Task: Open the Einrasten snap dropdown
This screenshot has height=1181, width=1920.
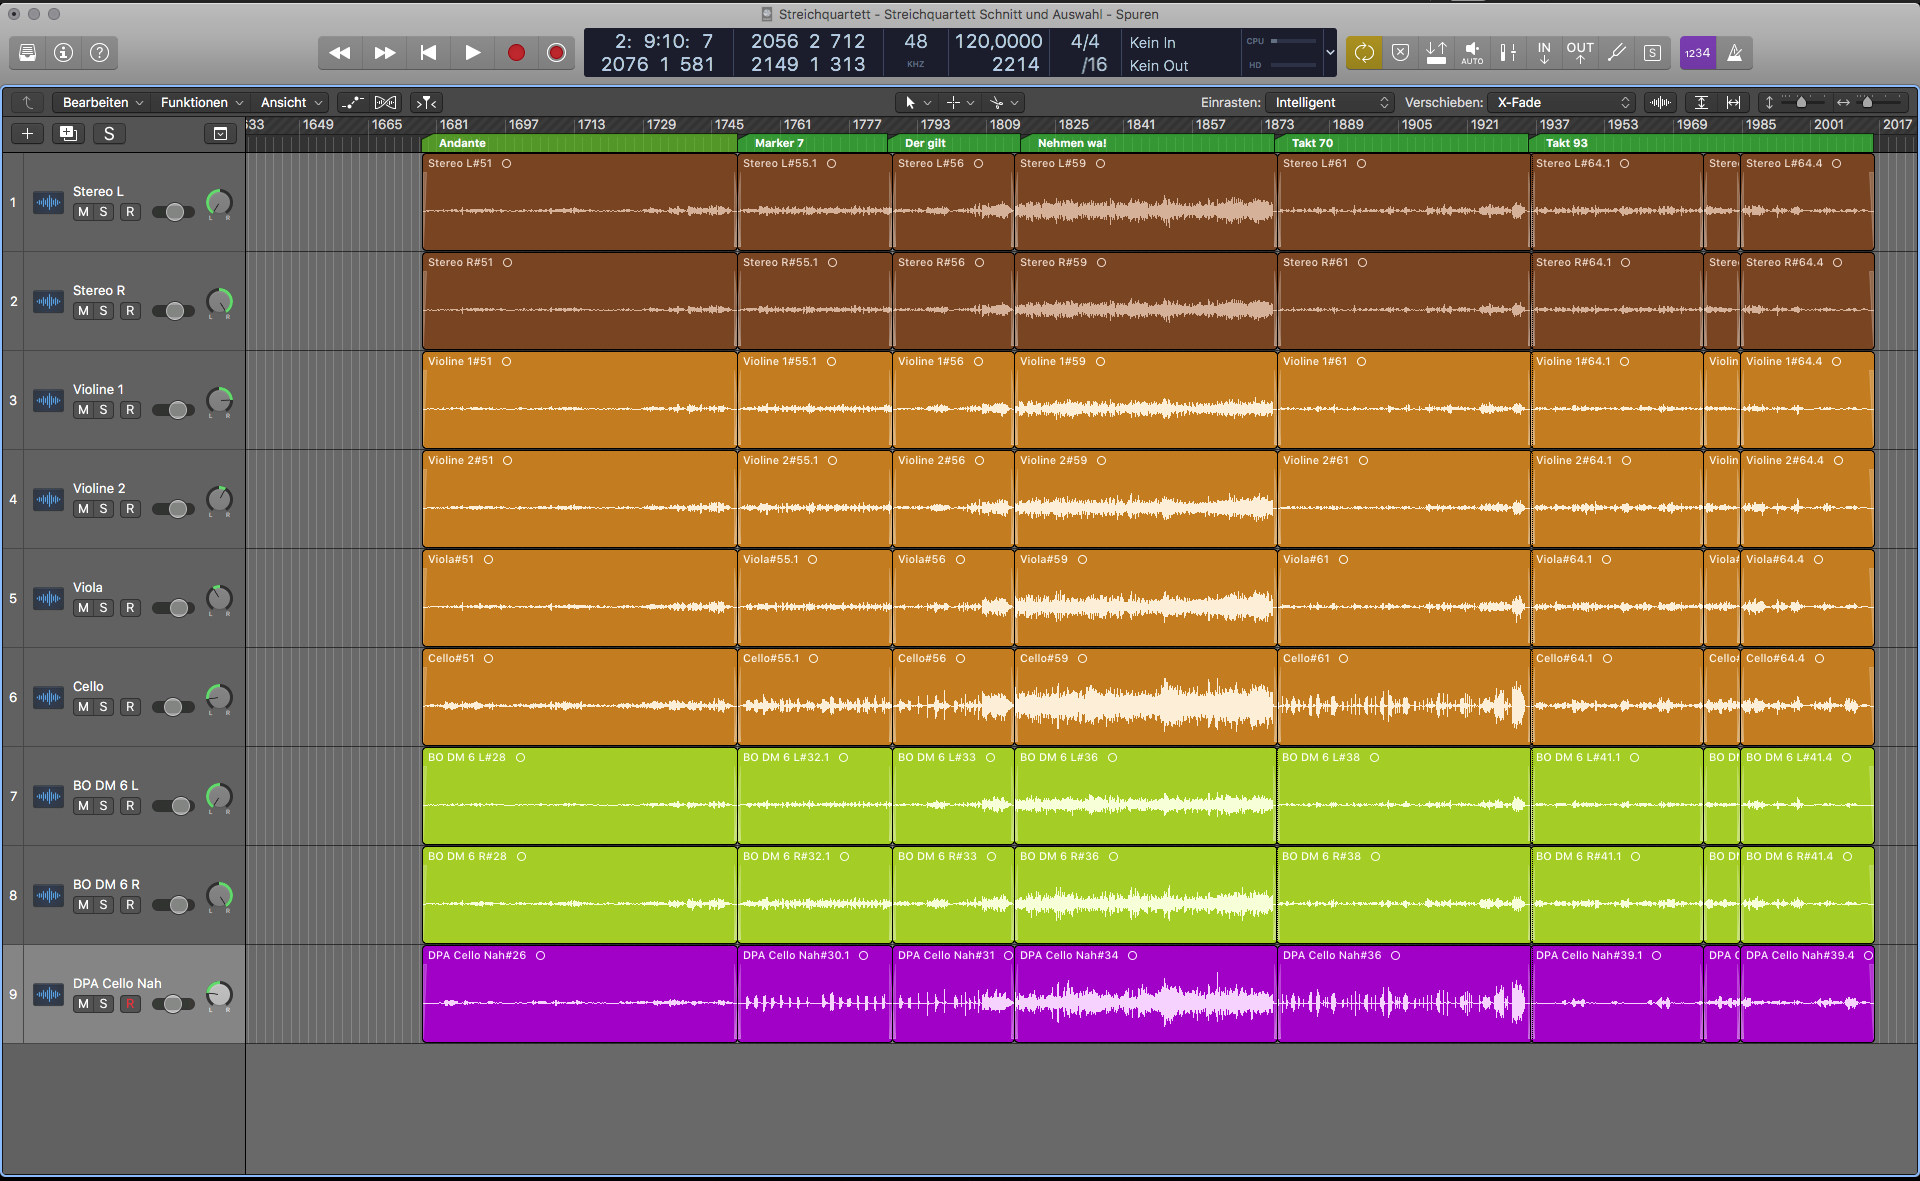Action: tap(1329, 102)
